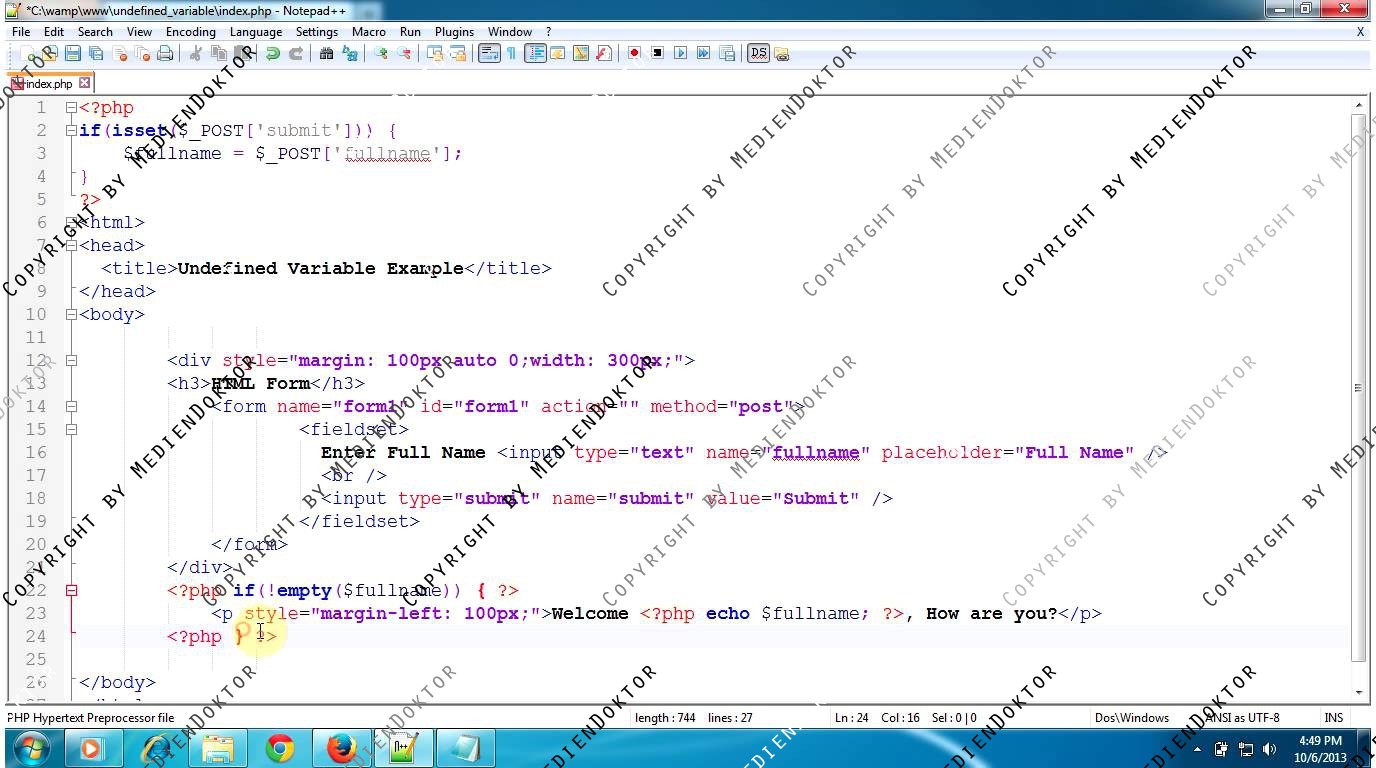Collapse the fold marker on line 2
The image size is (1376, 768).
pyautogui.click(x=71, y=131)
